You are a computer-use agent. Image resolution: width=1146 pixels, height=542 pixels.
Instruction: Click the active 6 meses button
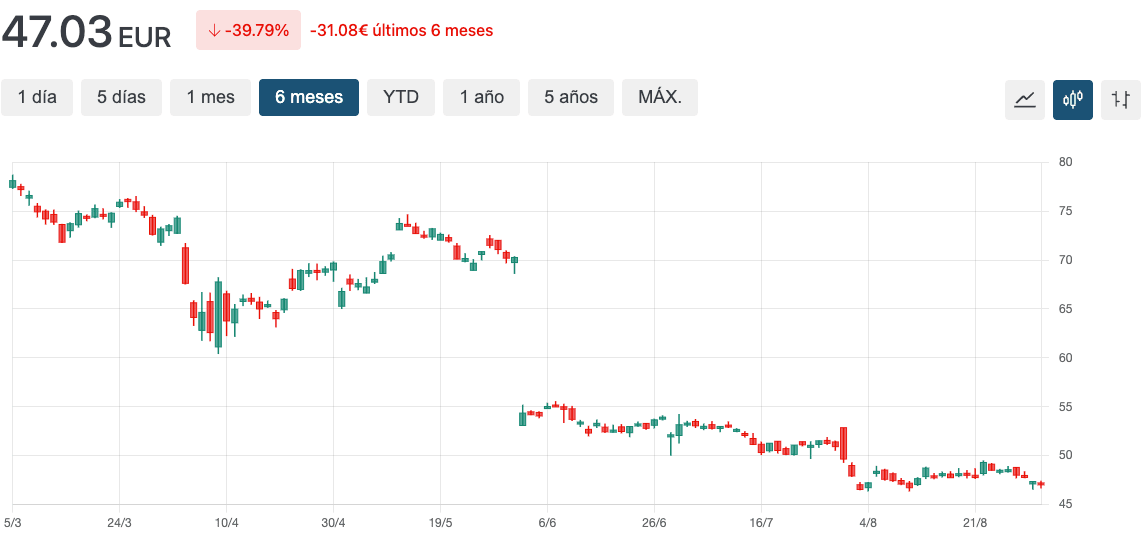point(309,97)
